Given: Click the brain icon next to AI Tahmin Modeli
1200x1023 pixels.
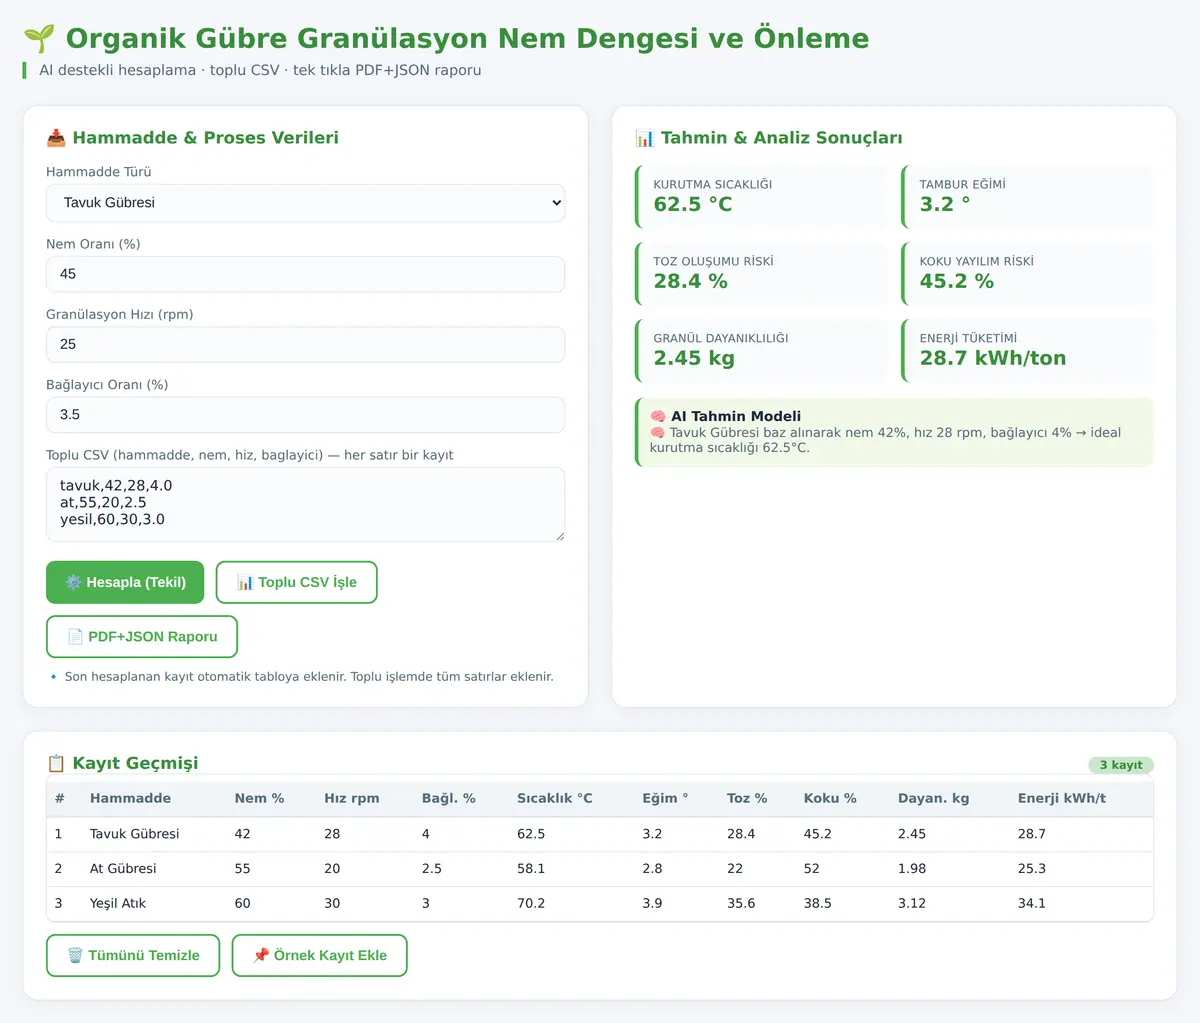Looking at the screenshot, I should point(658,416).
